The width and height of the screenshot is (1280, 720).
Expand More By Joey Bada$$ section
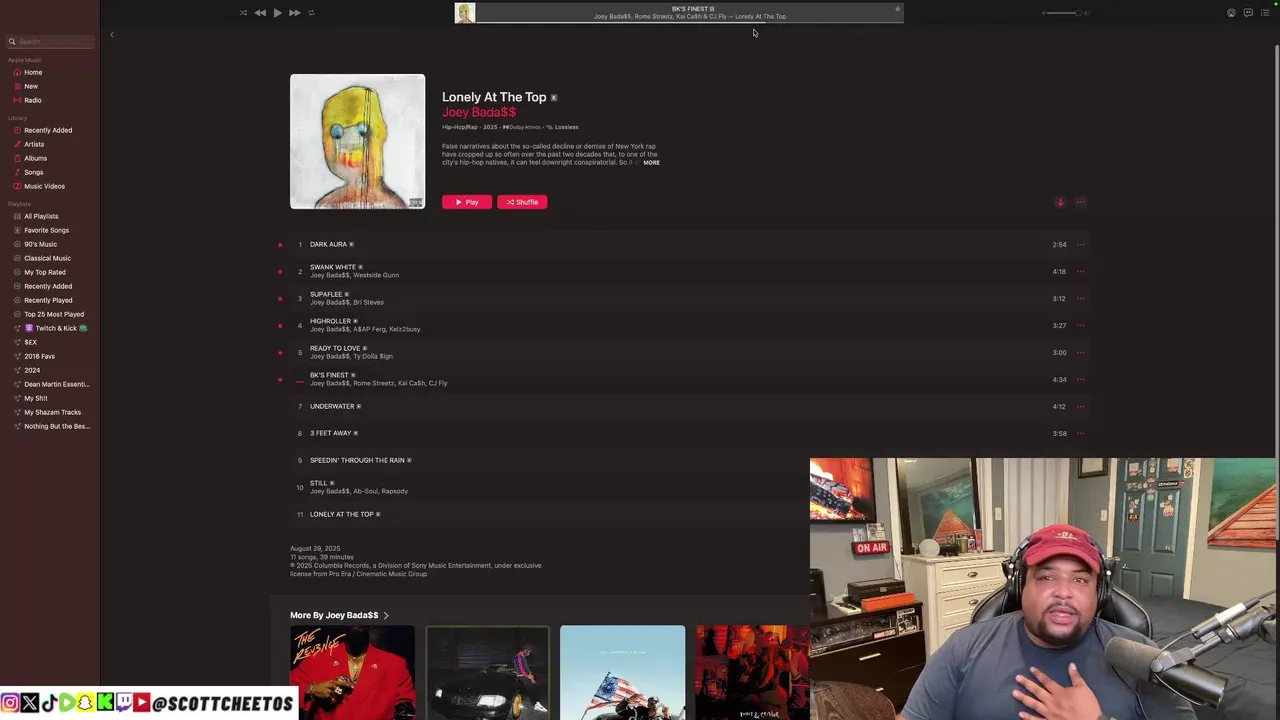339,615
